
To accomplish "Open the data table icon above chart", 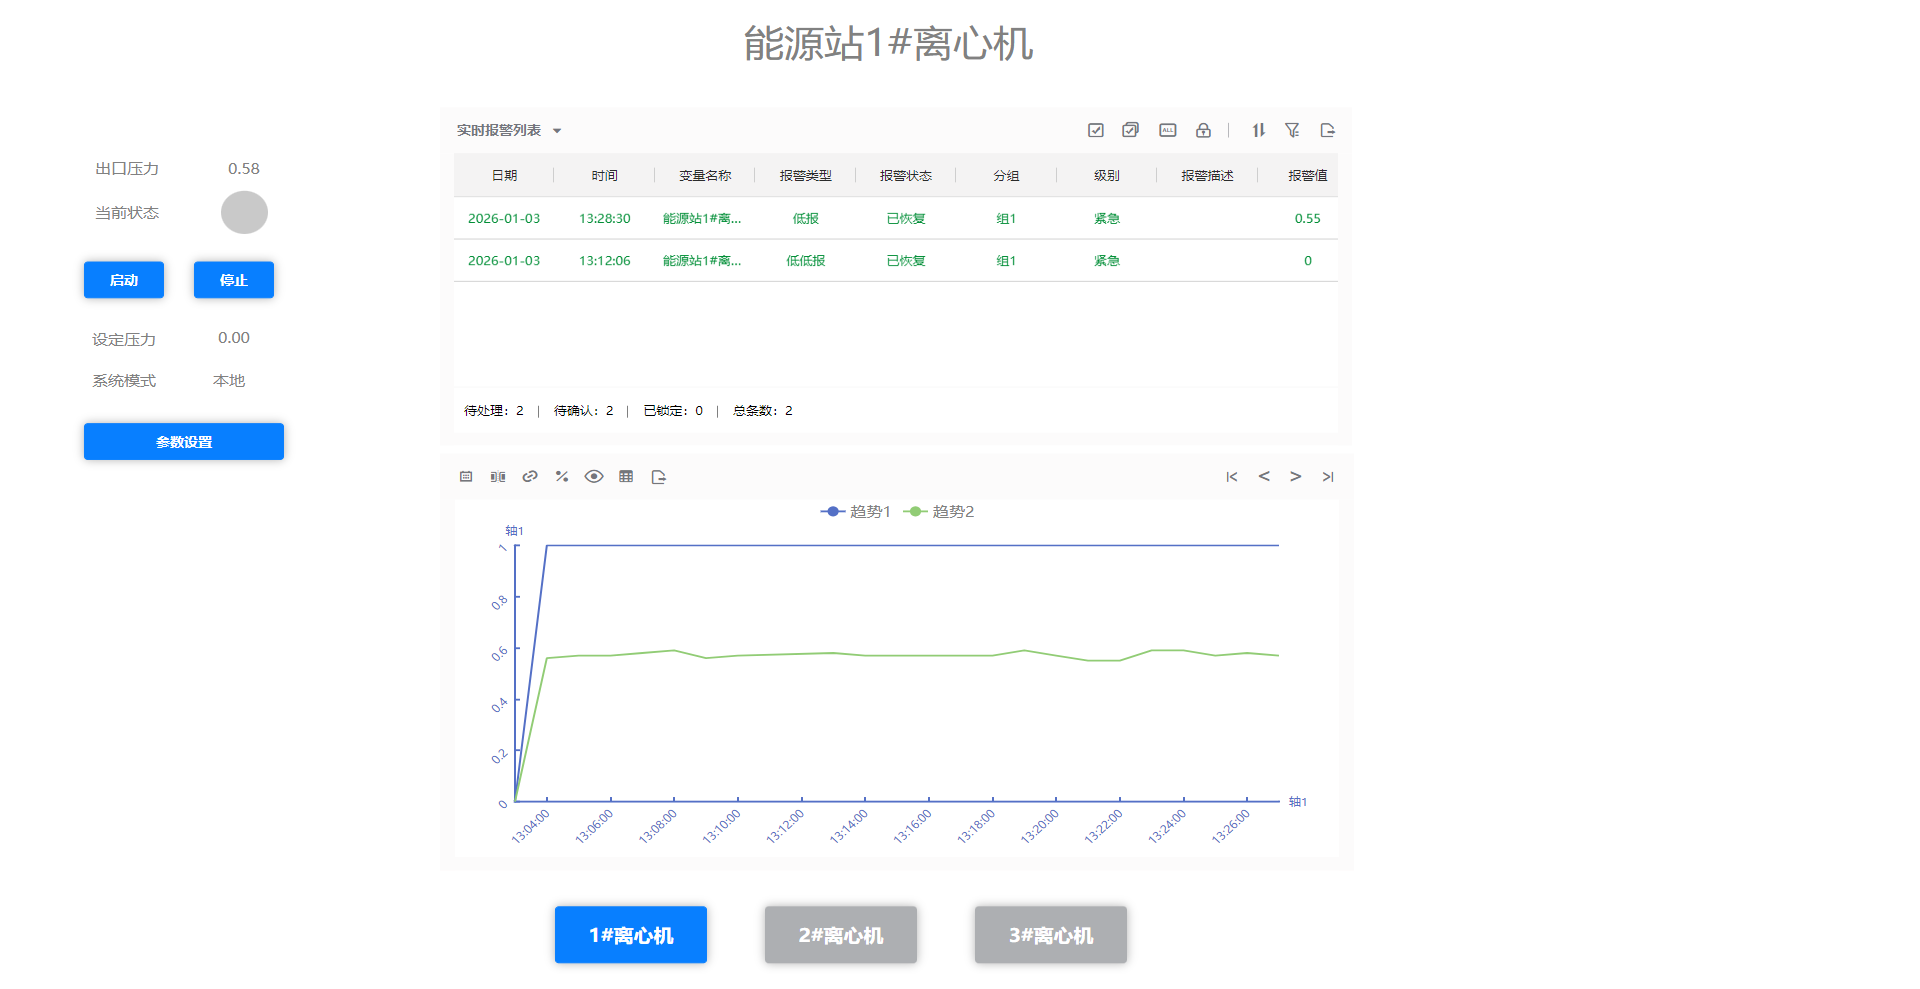I will pyautogui.click(x=626, y=477).
